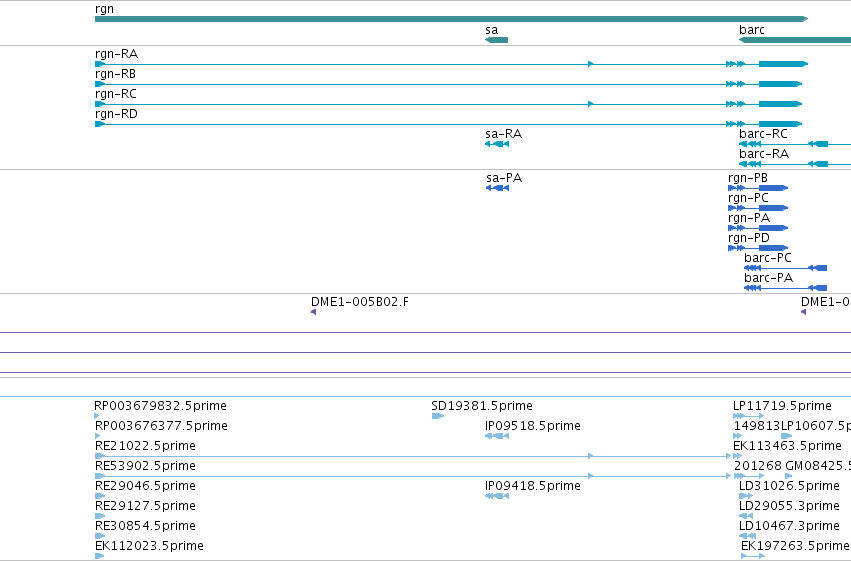
Task: Click the GM08425 EST label
Action: (x=818, y=466)
